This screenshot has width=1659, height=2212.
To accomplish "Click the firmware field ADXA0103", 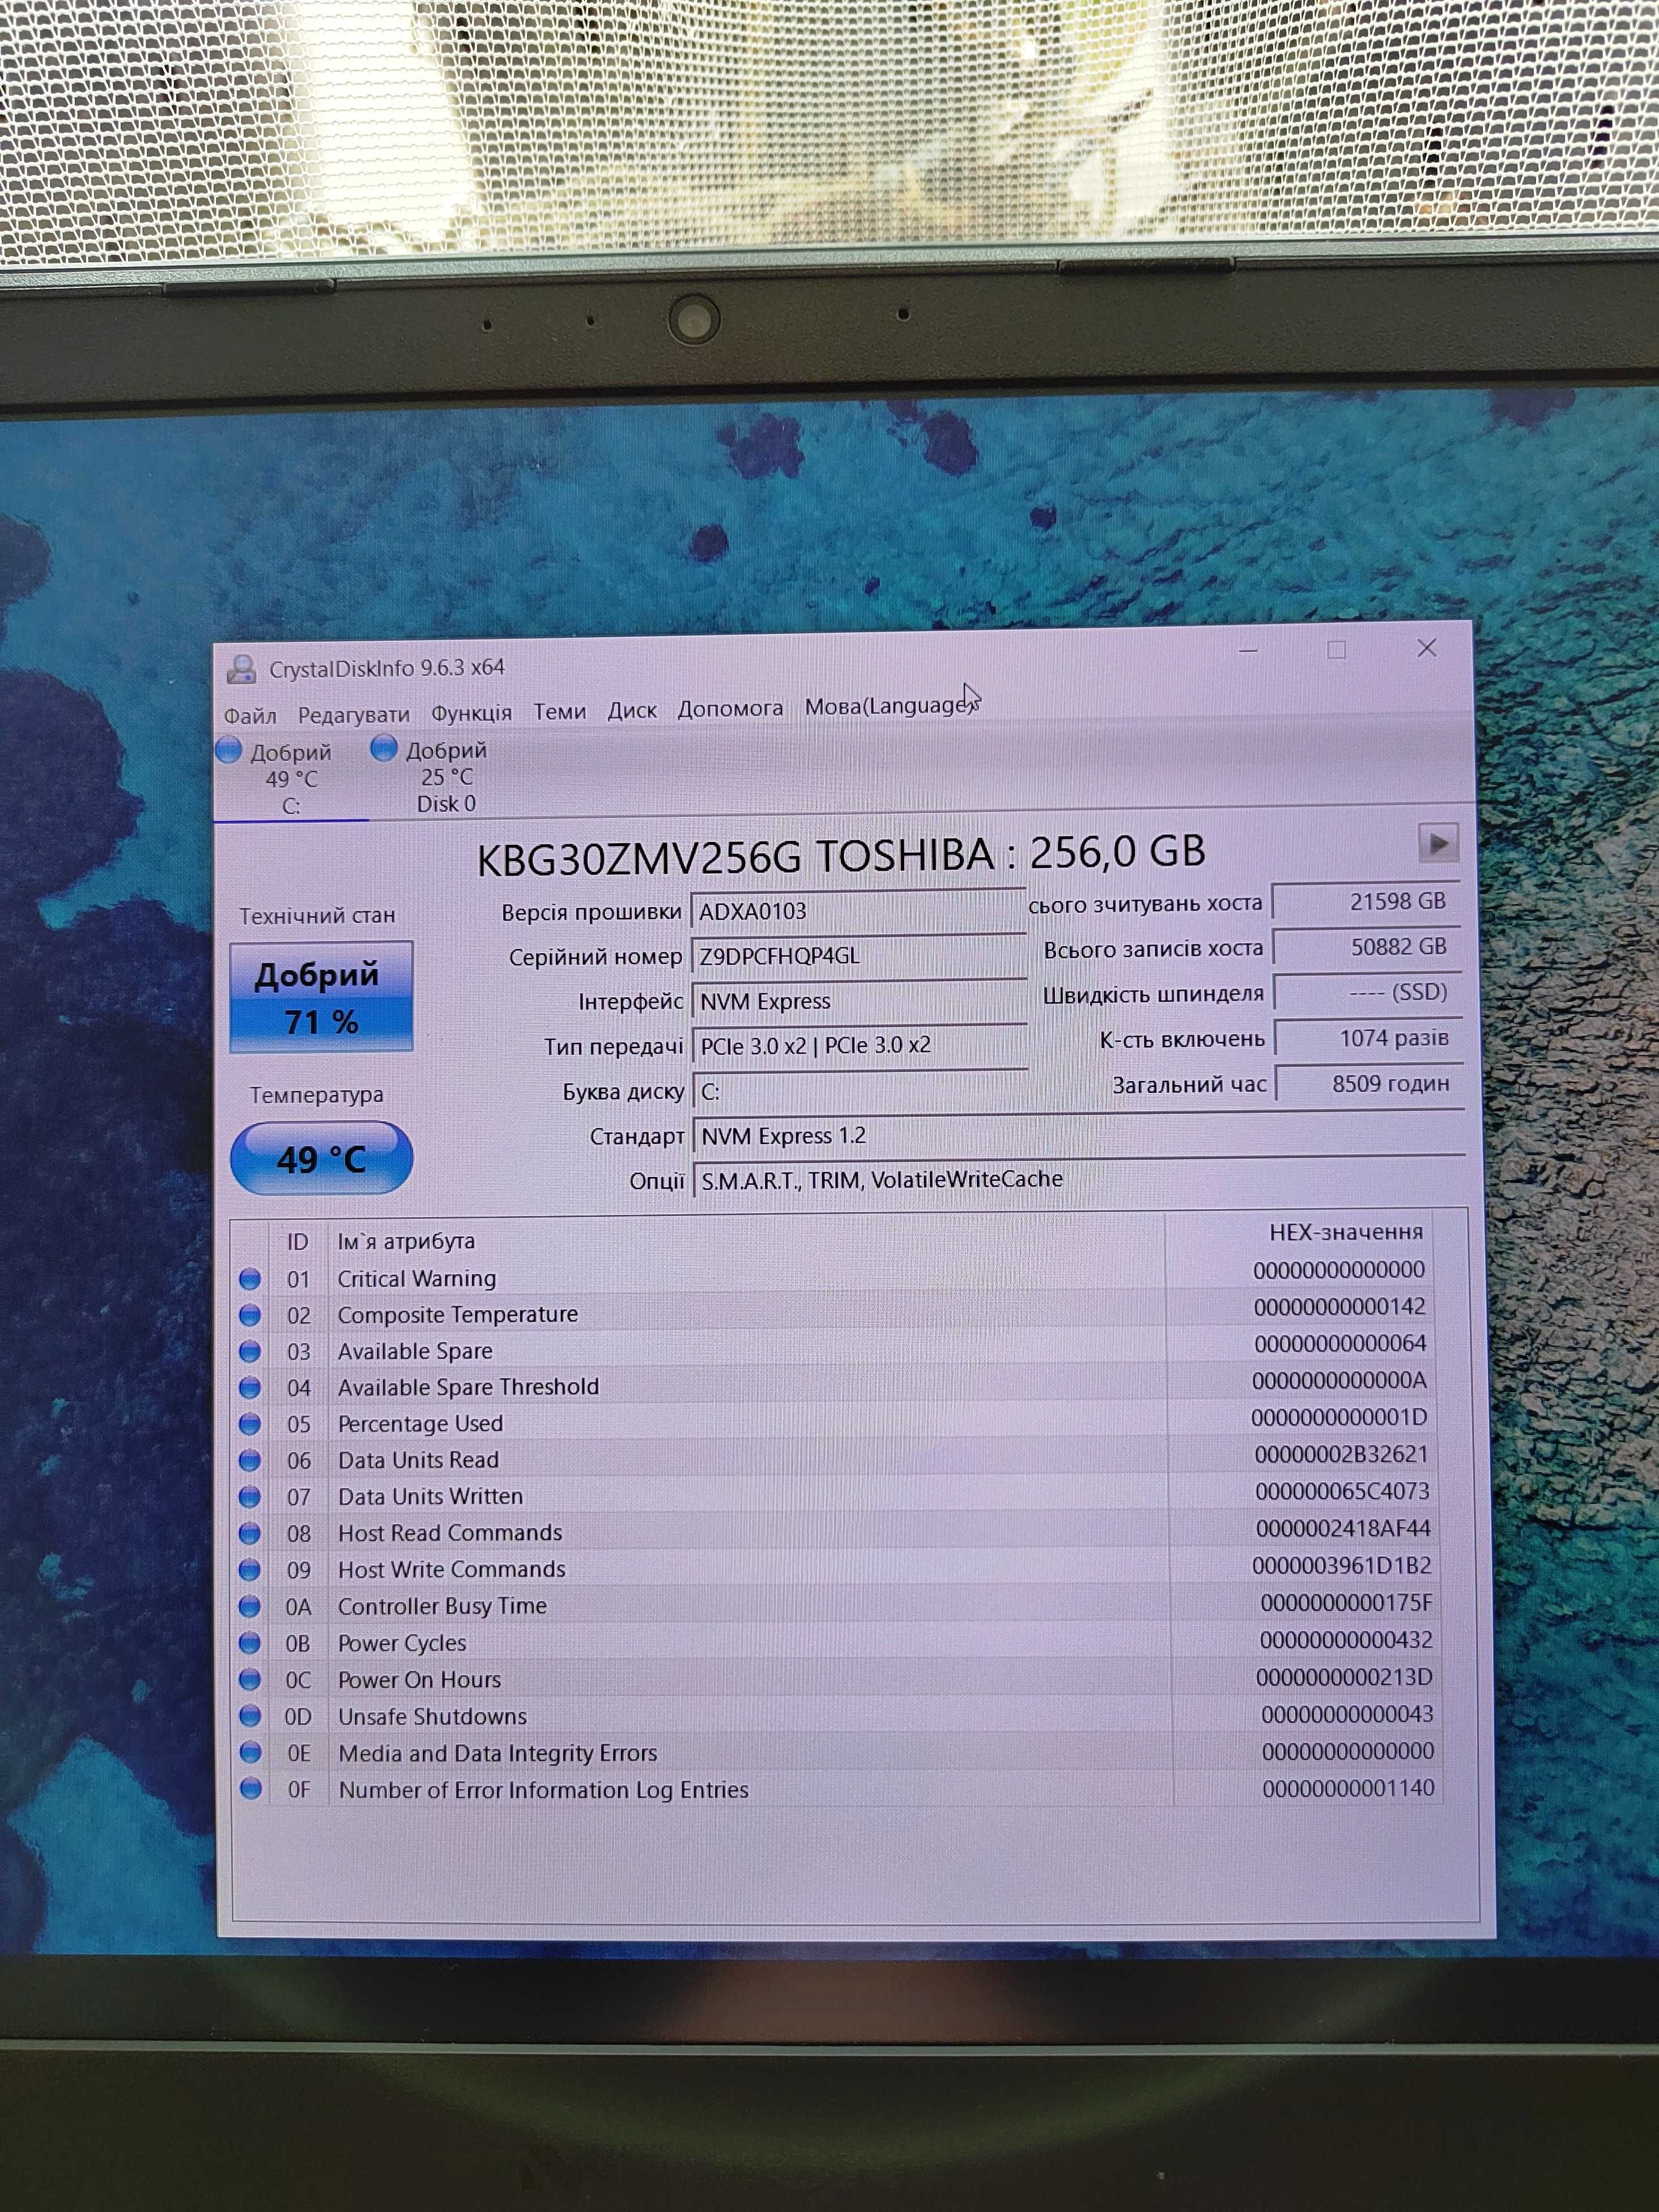I will tap(858, 911).
